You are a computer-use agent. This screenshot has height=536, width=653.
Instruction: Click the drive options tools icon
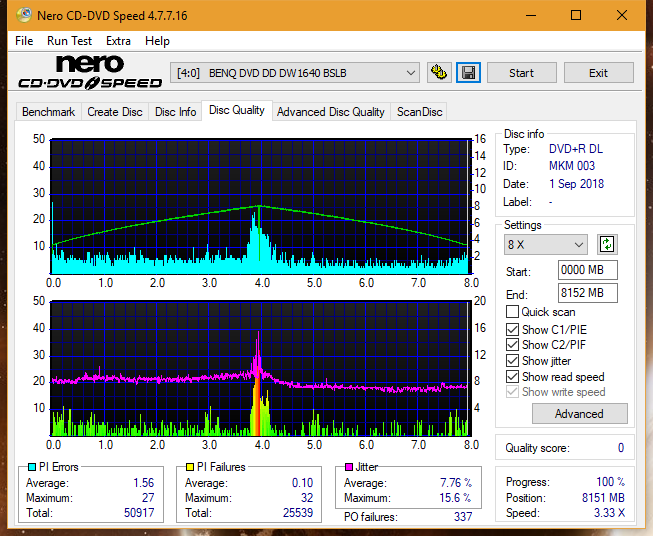439,73
